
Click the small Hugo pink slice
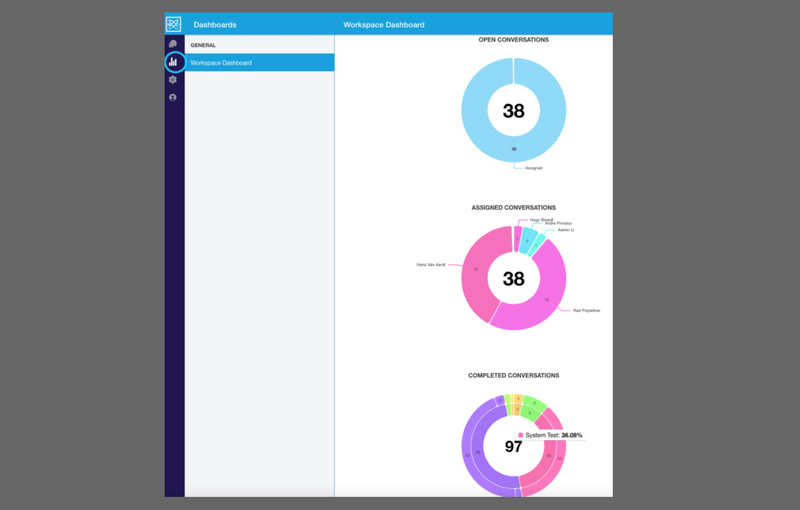point(517,239)
